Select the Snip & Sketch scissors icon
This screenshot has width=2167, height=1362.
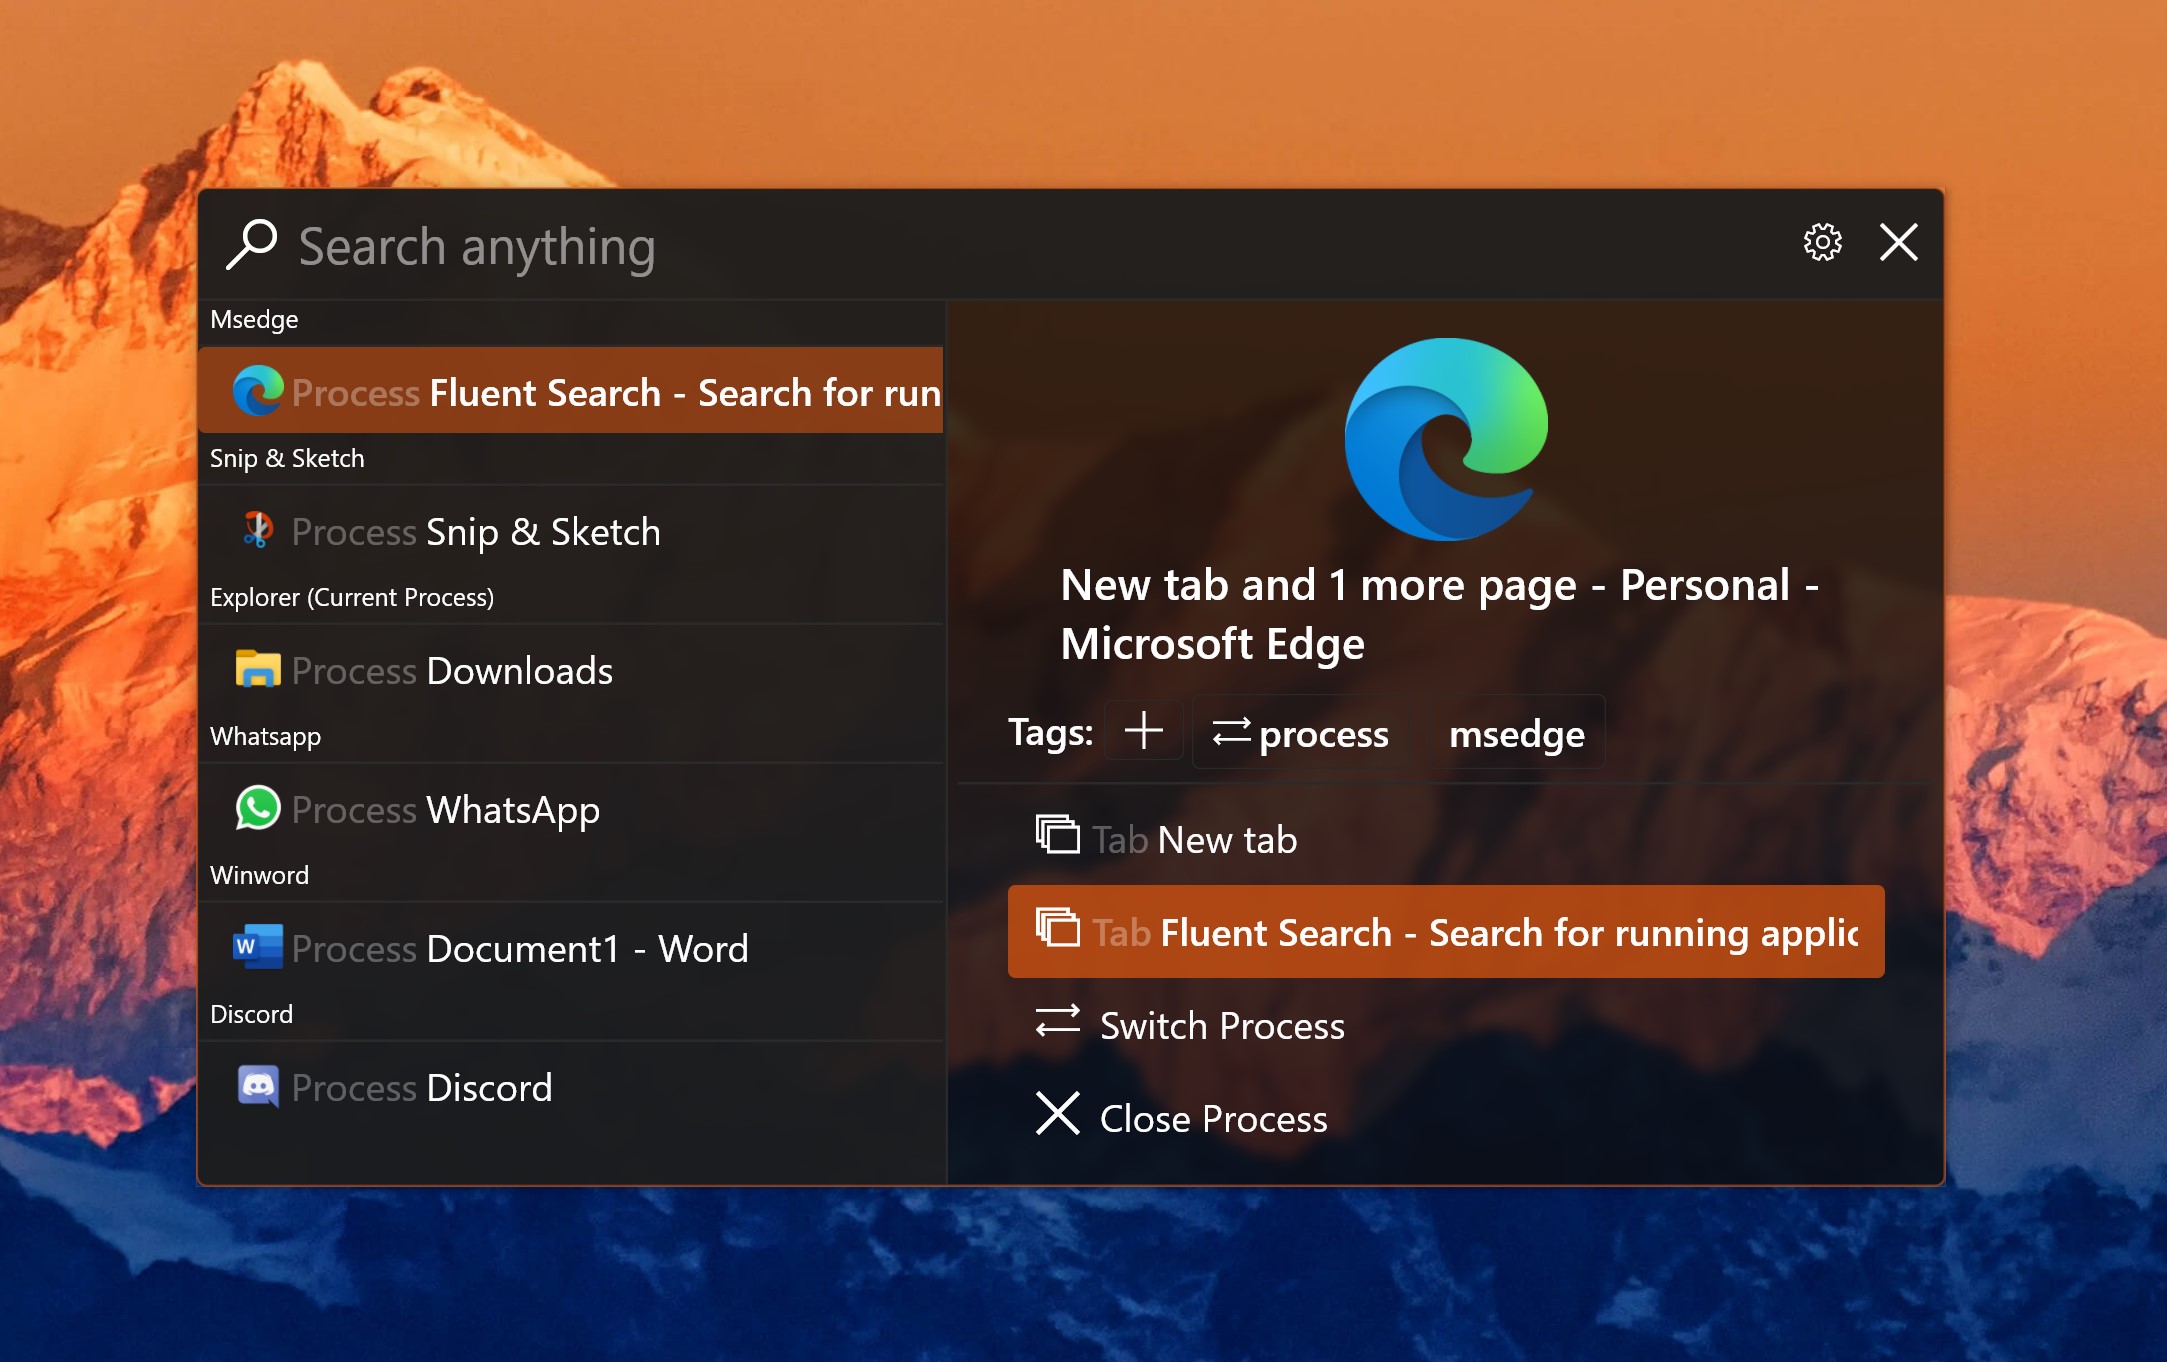click(258, 530)
